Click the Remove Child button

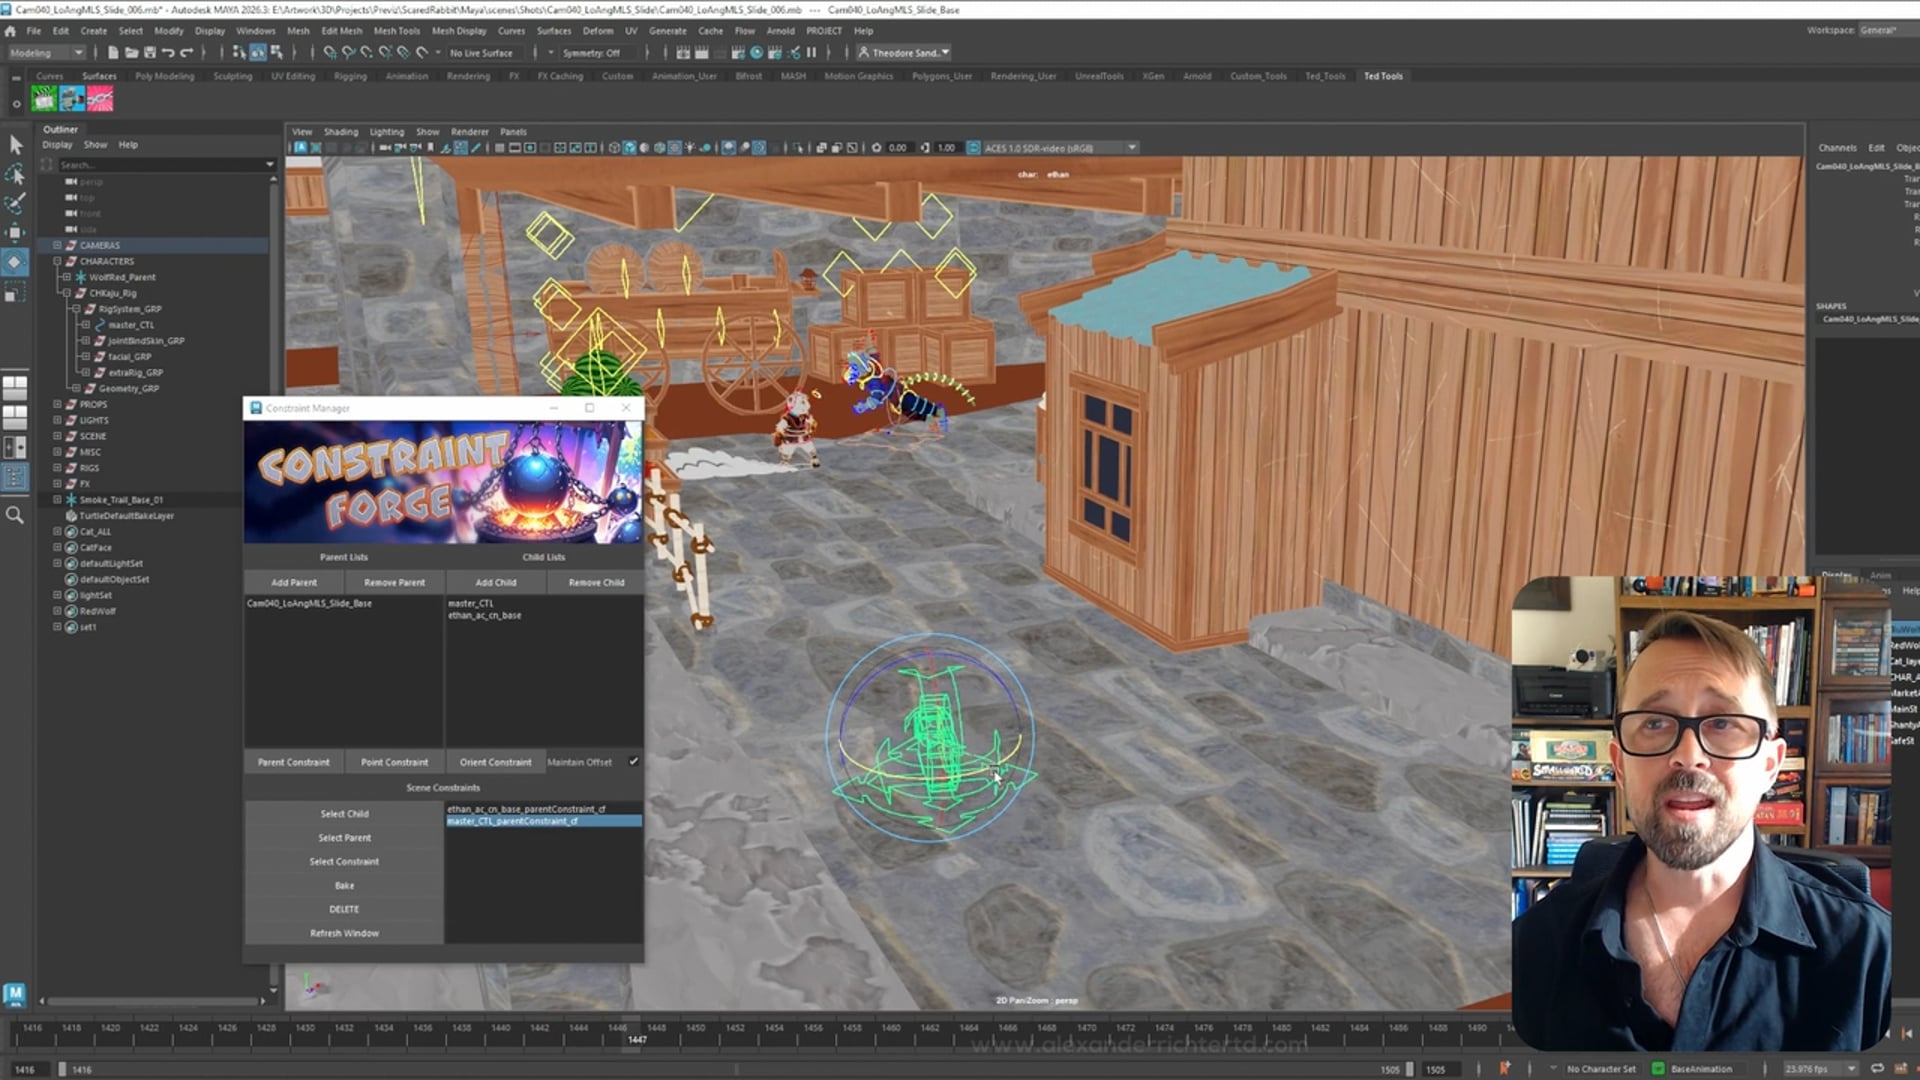click(596, 583)
